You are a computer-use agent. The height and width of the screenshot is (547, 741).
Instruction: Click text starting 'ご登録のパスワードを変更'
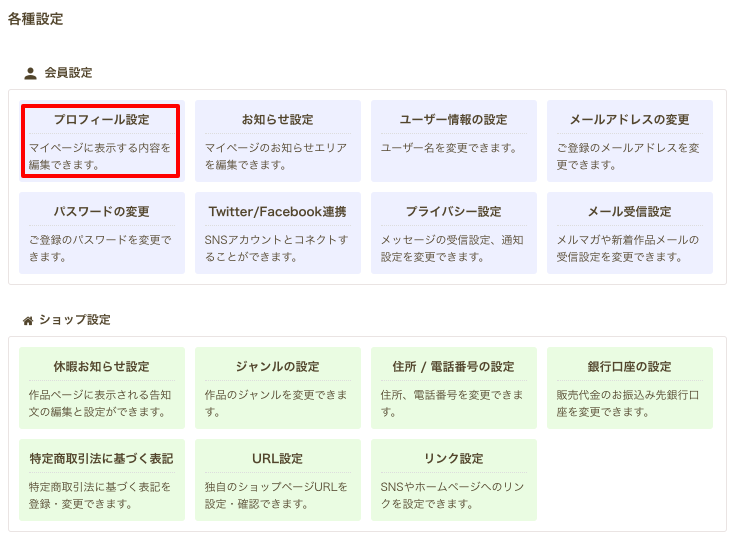pyautogui.click(x=100, y=248)
